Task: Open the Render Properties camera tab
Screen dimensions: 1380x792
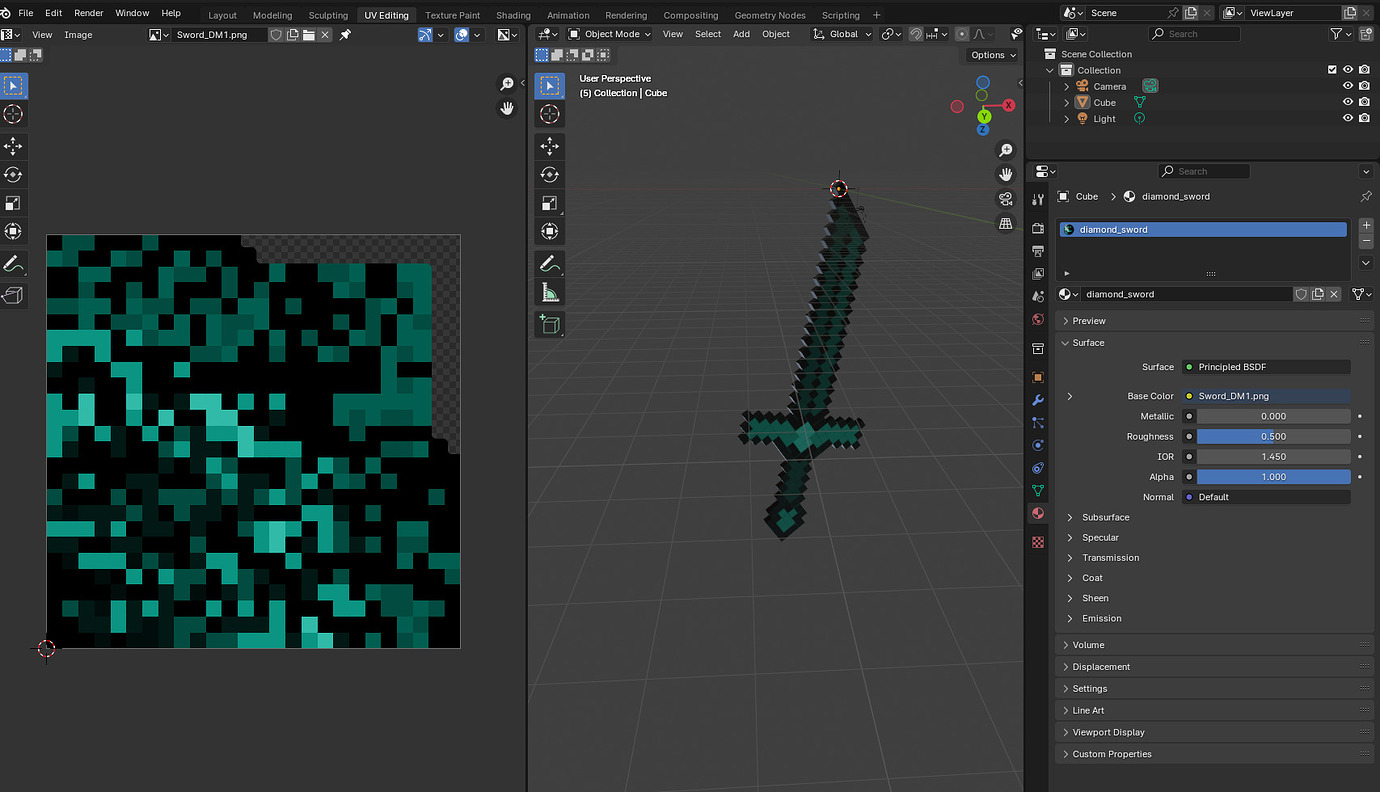Action: pos(1037,227)
